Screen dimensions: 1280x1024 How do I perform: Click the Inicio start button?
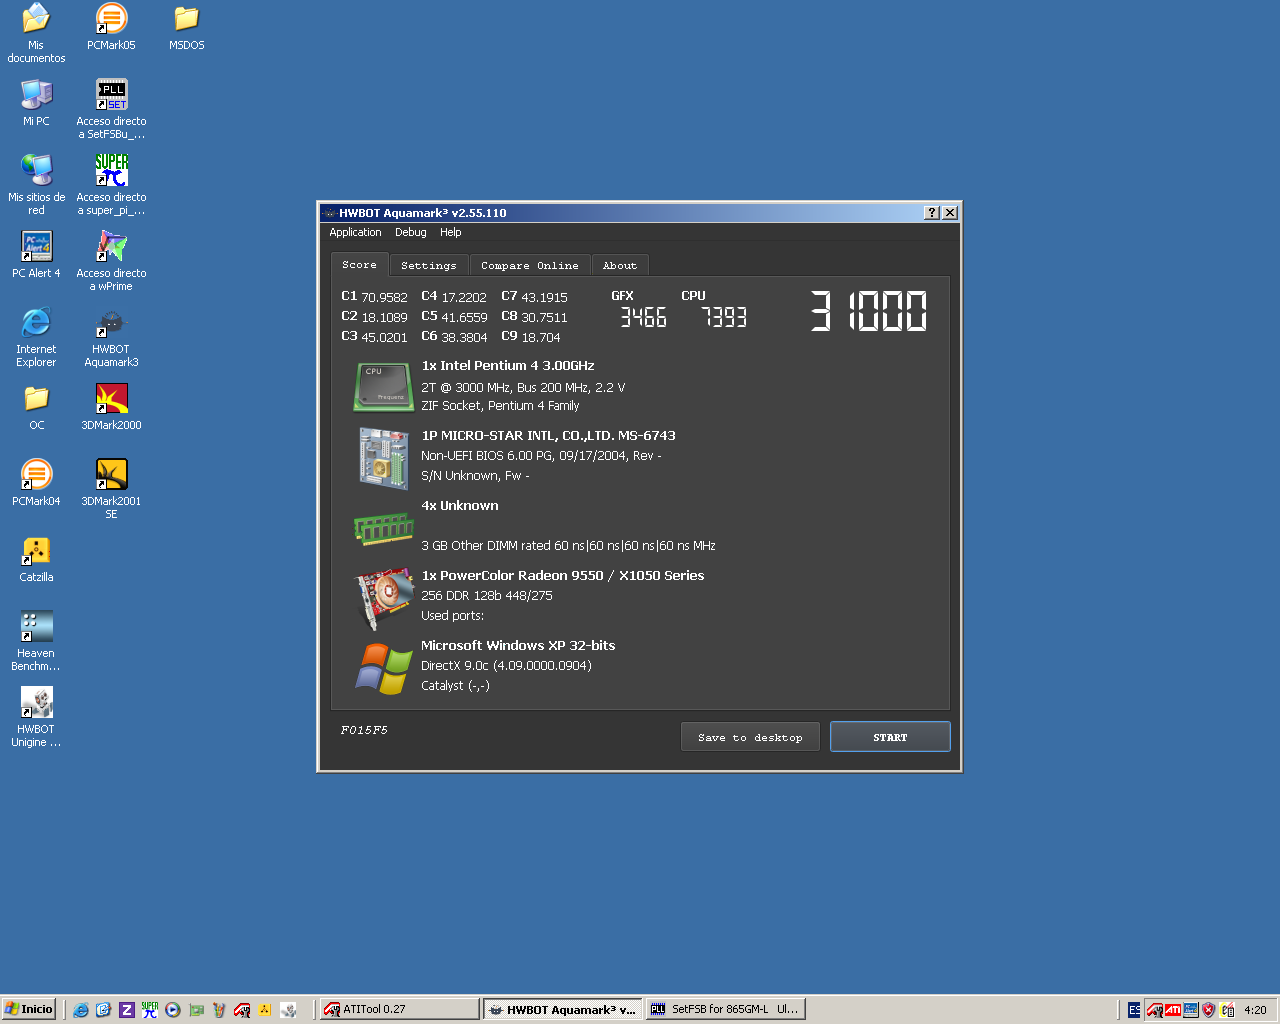click(29, 1009)
